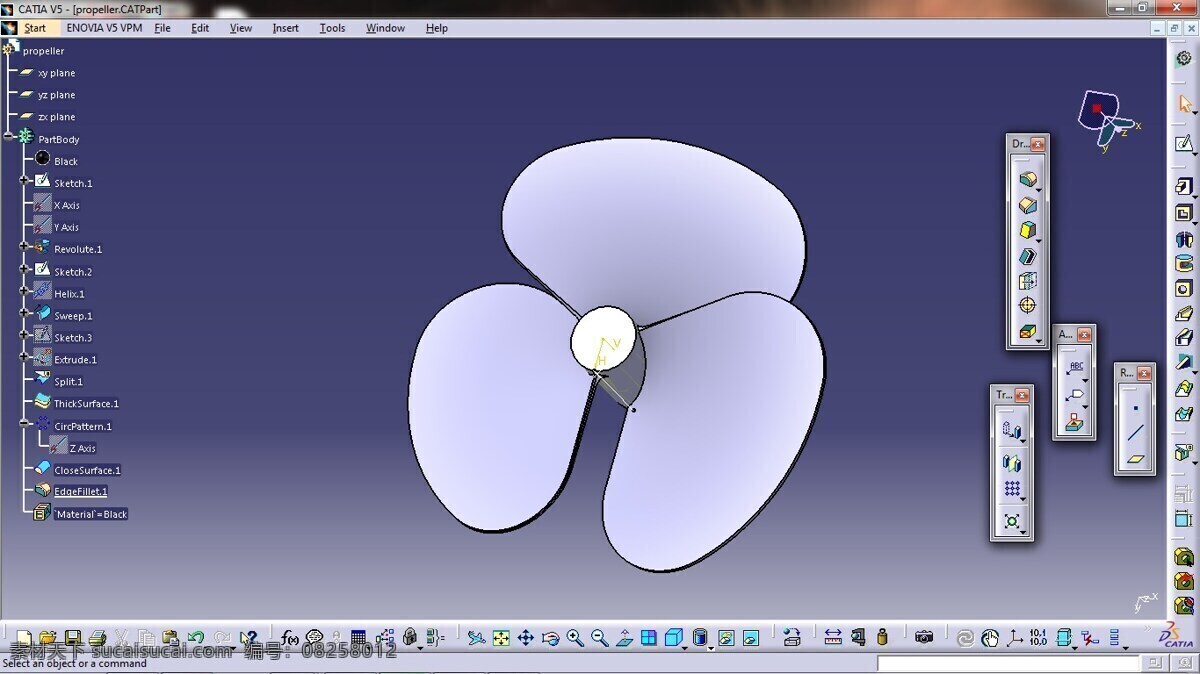Select the Mirror tool in Transformation toolbar
1200x674 pixels.
tap(1011, 463)
